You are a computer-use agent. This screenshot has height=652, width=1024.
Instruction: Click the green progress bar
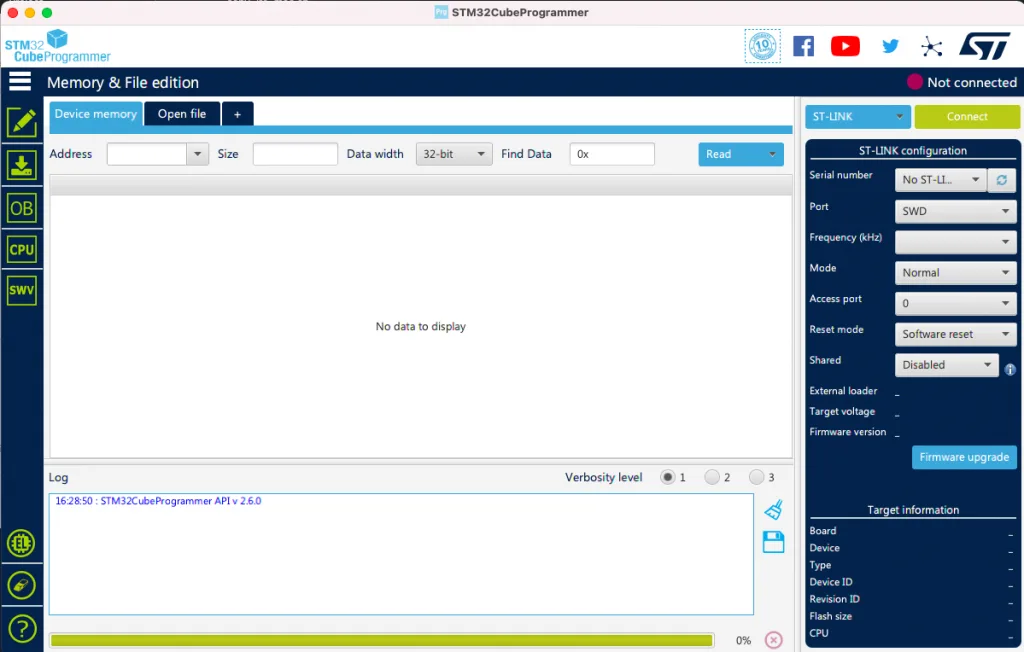point(381,640)
